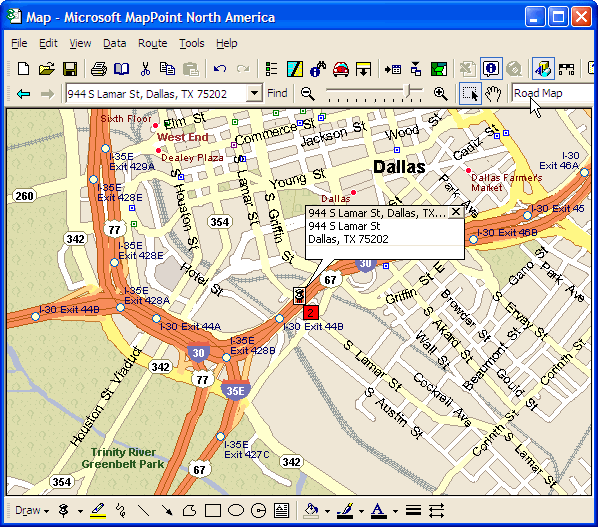Open the Tools menu
Viewport: 598px width, 527px height.
[x=192, y=43]
